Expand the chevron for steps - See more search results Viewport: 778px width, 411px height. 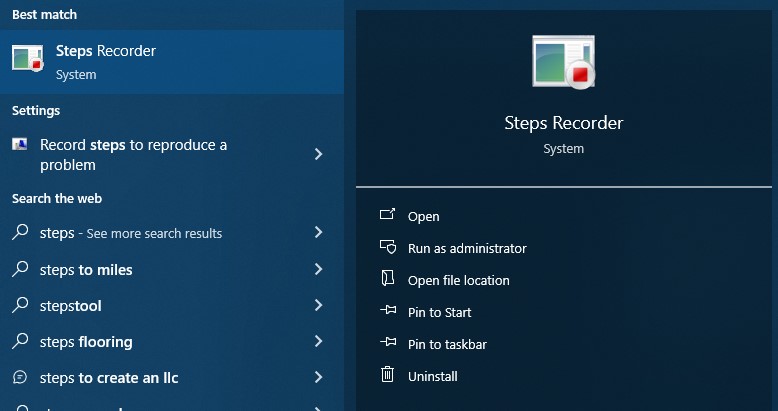[318, 233]
